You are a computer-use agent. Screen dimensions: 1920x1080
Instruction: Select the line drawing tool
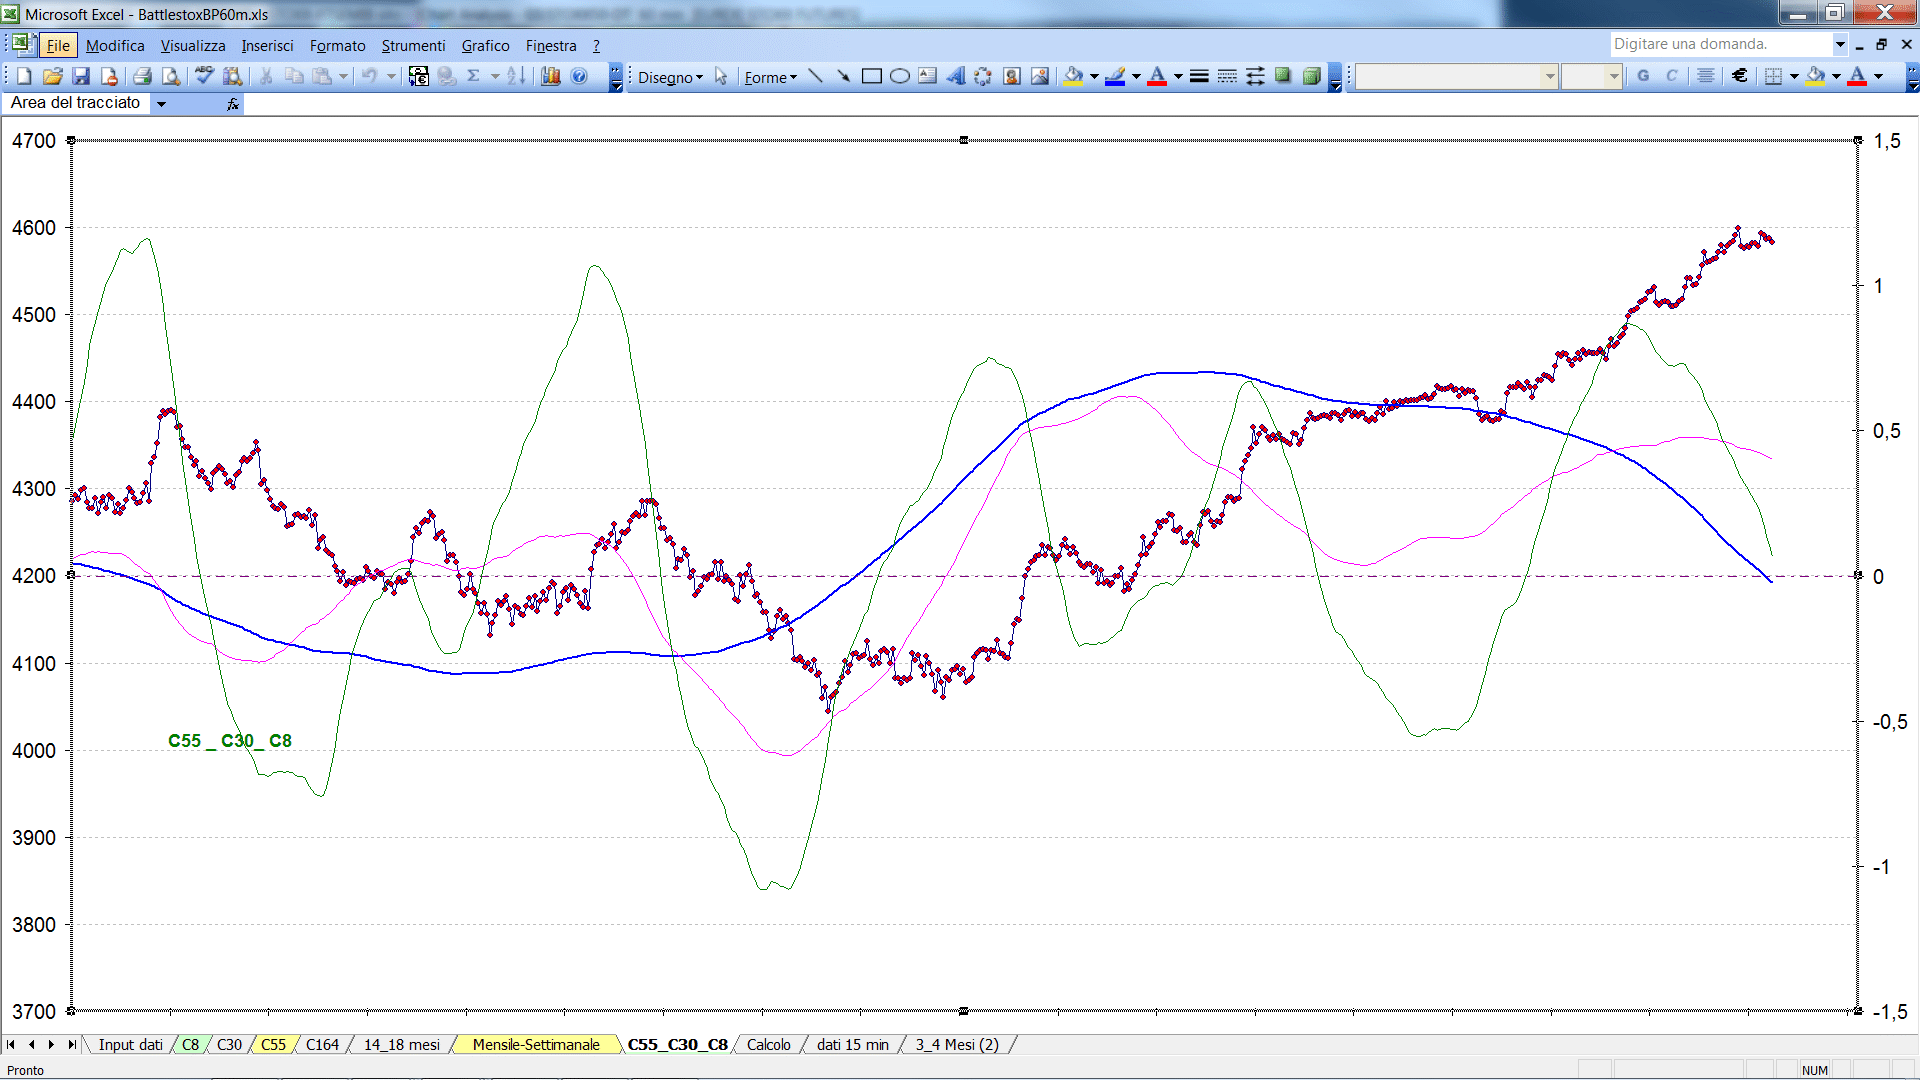[815, 76]
